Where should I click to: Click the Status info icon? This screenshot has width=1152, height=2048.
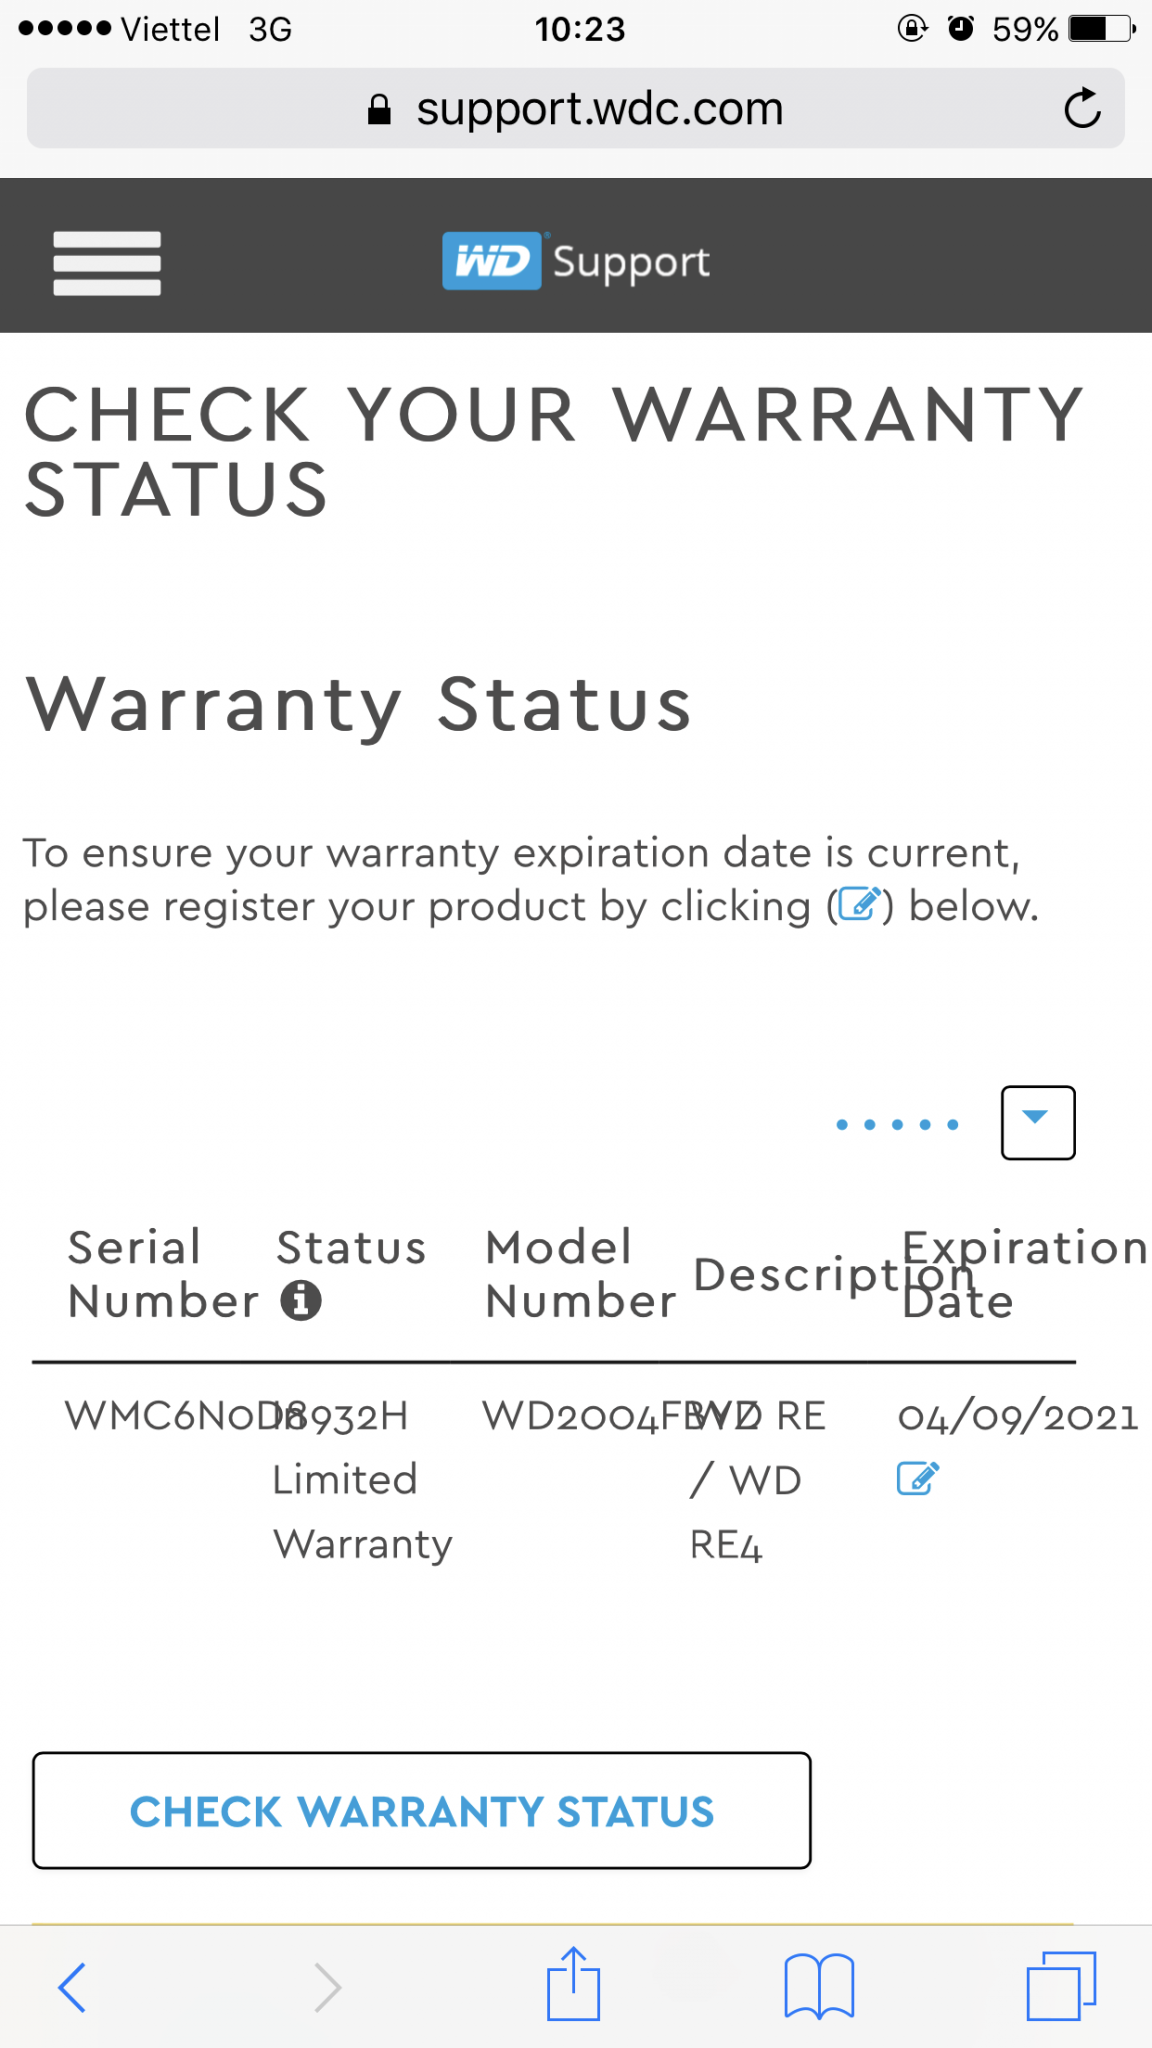pyautogui.click(x=301, y=1301)
